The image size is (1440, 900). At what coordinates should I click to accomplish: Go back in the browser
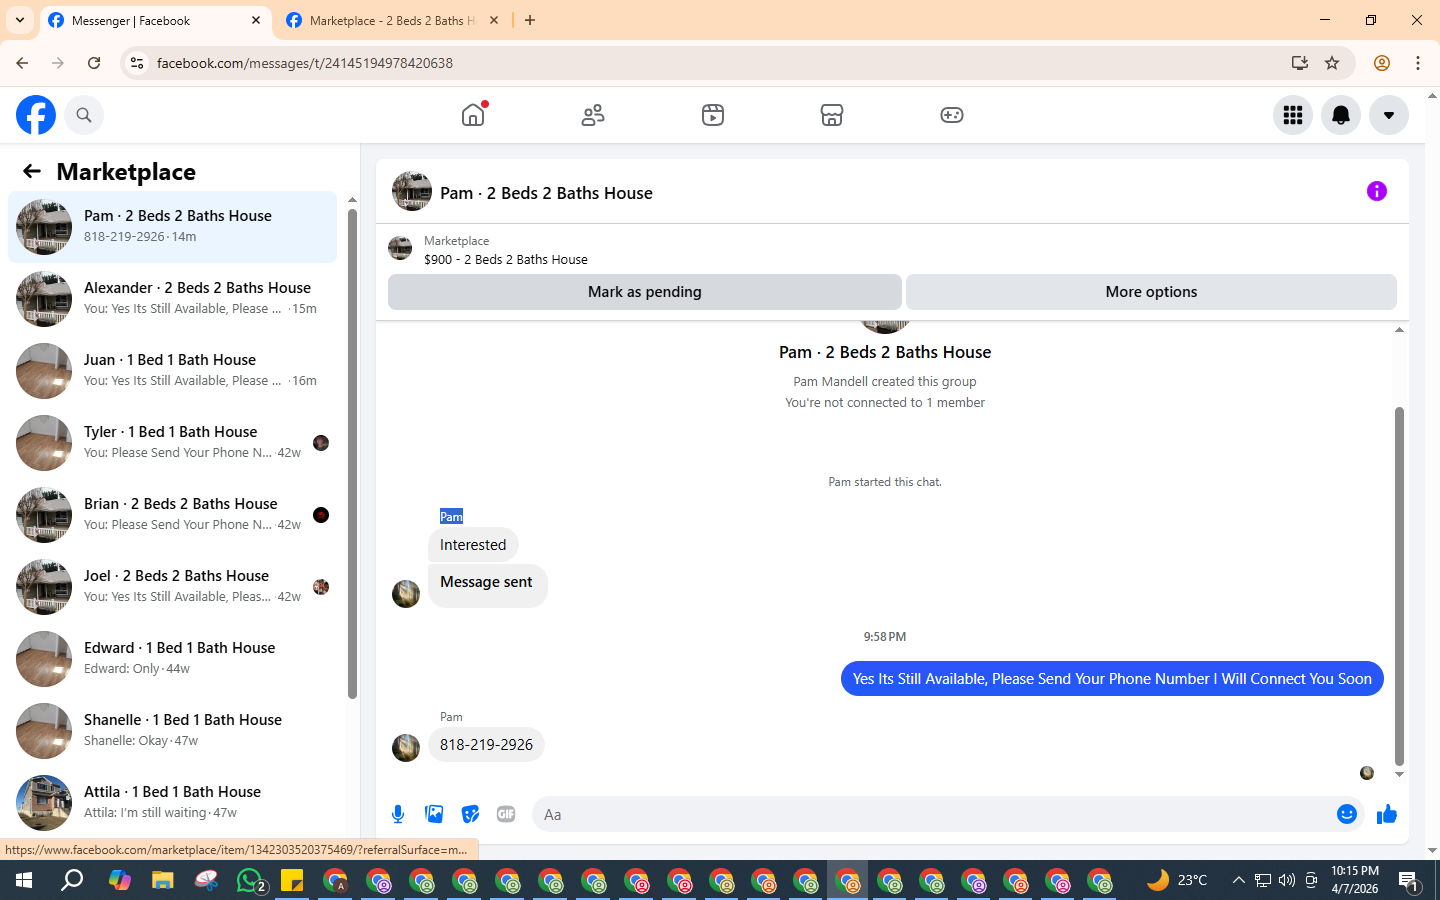22,63
